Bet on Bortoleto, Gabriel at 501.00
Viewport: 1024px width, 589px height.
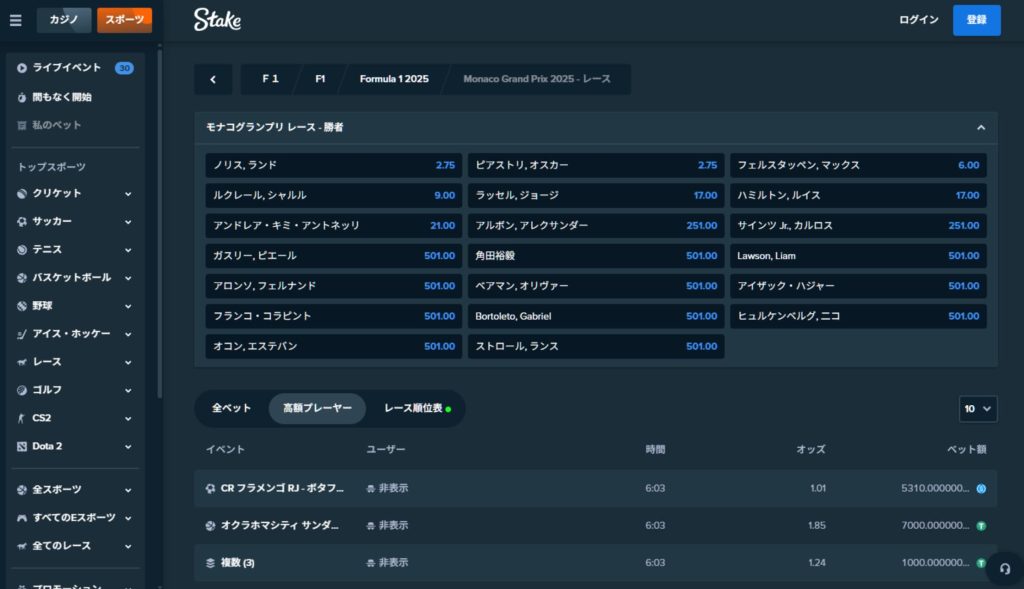596,317
